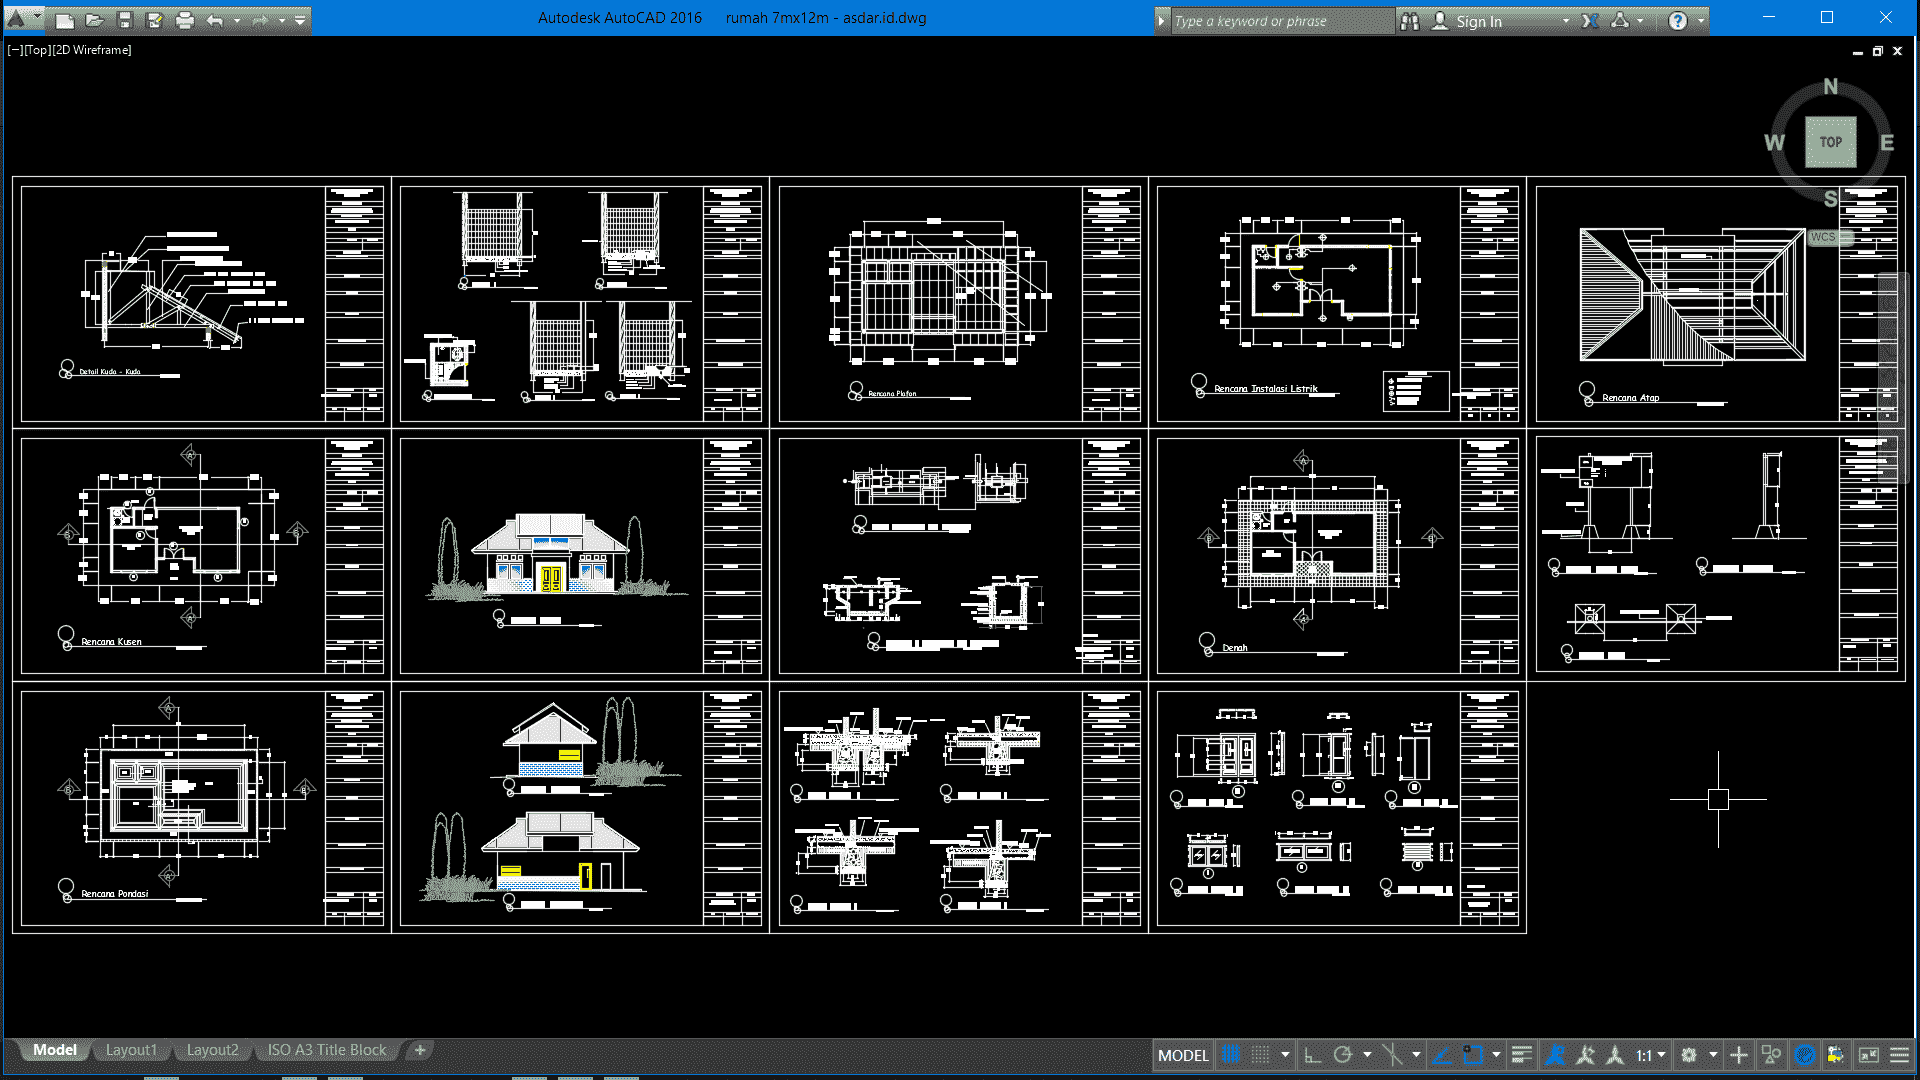Open Autodesk Exchange Apps icon
Image resolution: width=1920 pixels, height=1080 pixels.
tap(1590, 21)
